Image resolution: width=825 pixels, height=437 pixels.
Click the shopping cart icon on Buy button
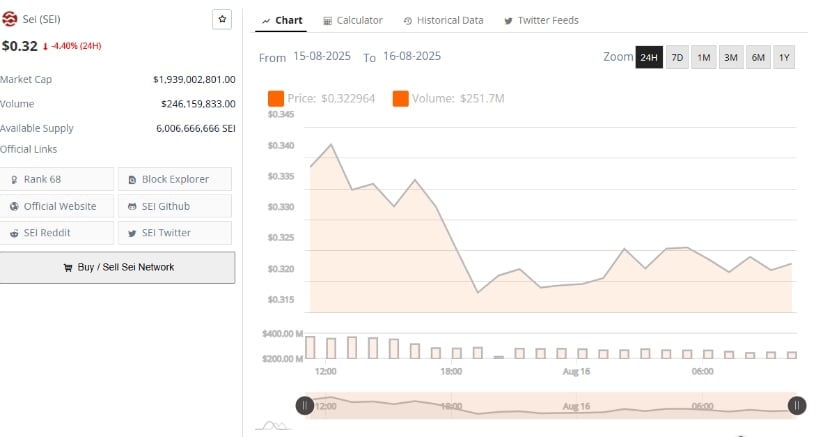[68, 268]
